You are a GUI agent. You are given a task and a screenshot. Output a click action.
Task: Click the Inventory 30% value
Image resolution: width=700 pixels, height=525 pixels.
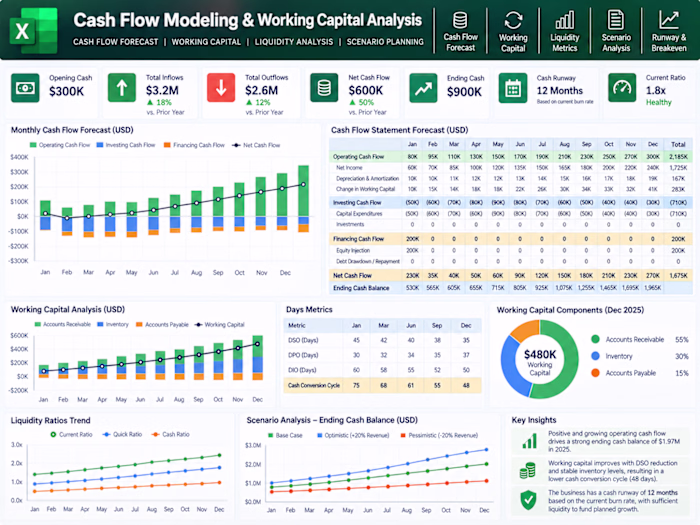[x=682, y=356]
